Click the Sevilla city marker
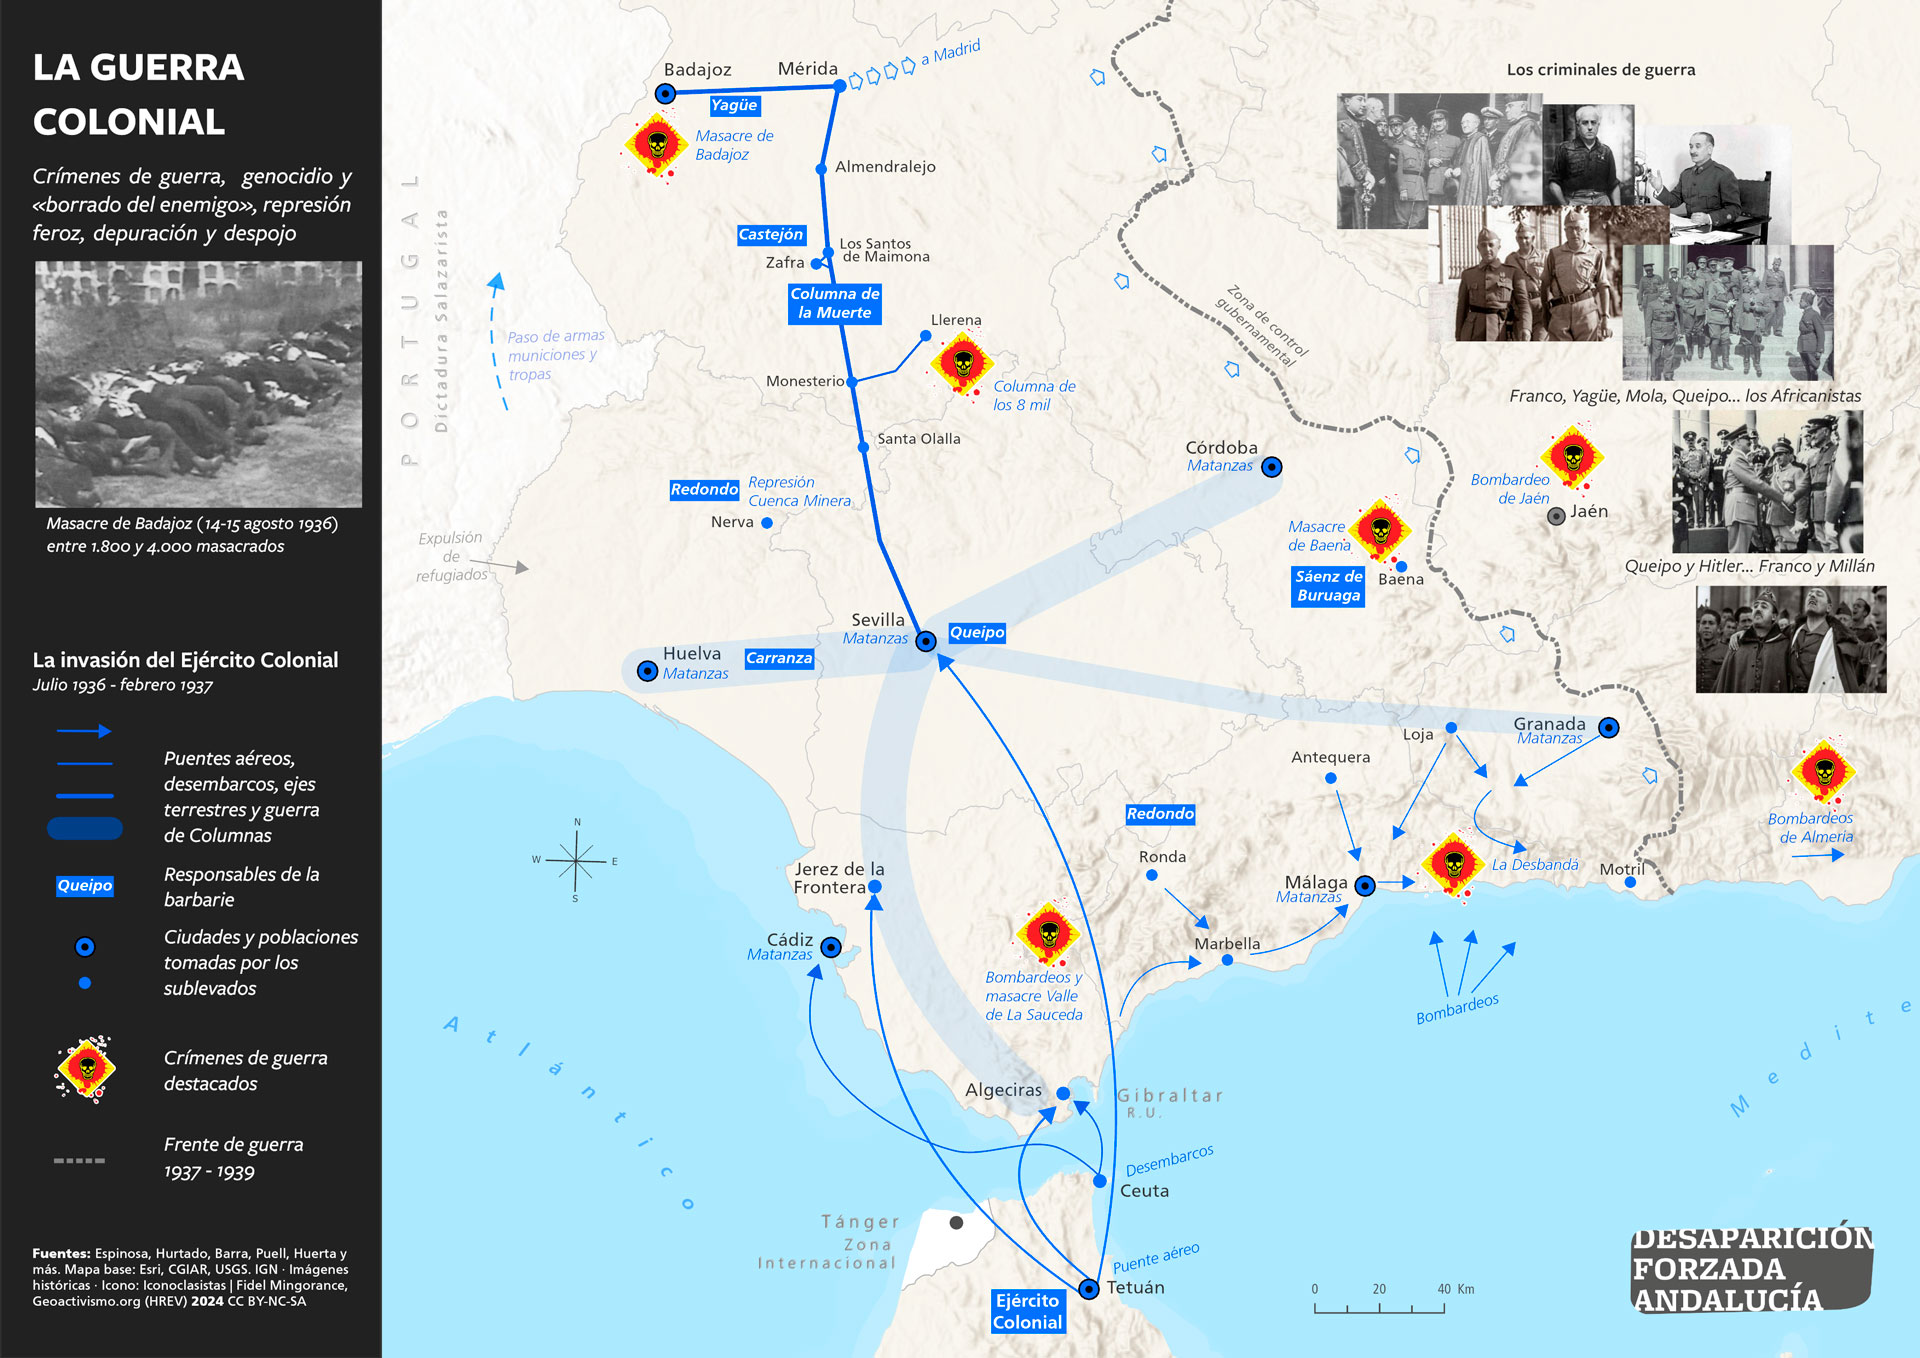The image size is (1920, 1358). (926, 641)
